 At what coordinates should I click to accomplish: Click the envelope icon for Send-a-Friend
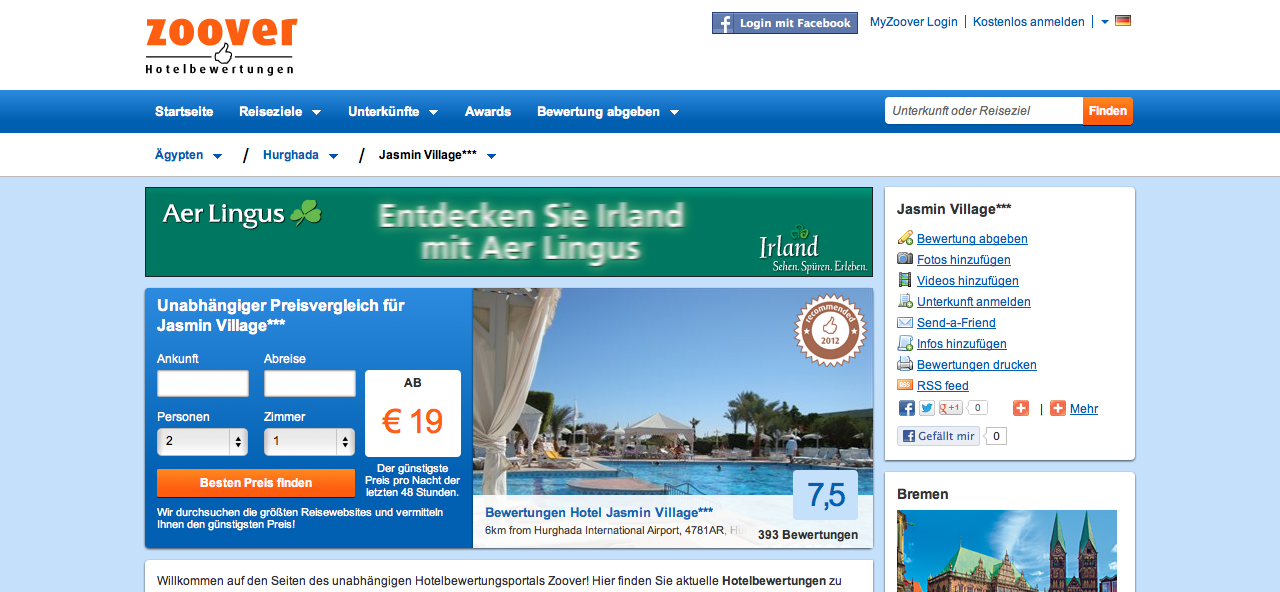[905, 322]
